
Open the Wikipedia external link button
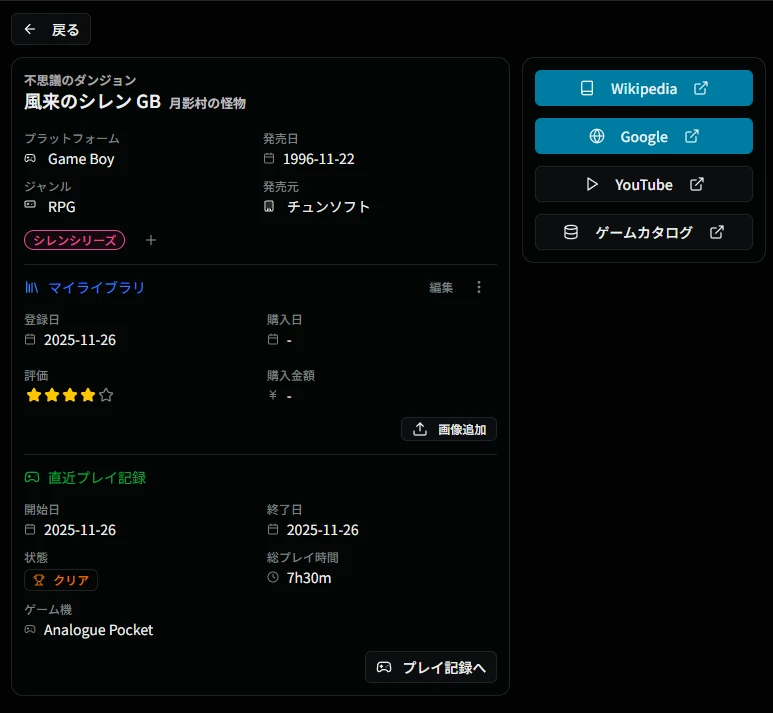click(x=643, y=88)
